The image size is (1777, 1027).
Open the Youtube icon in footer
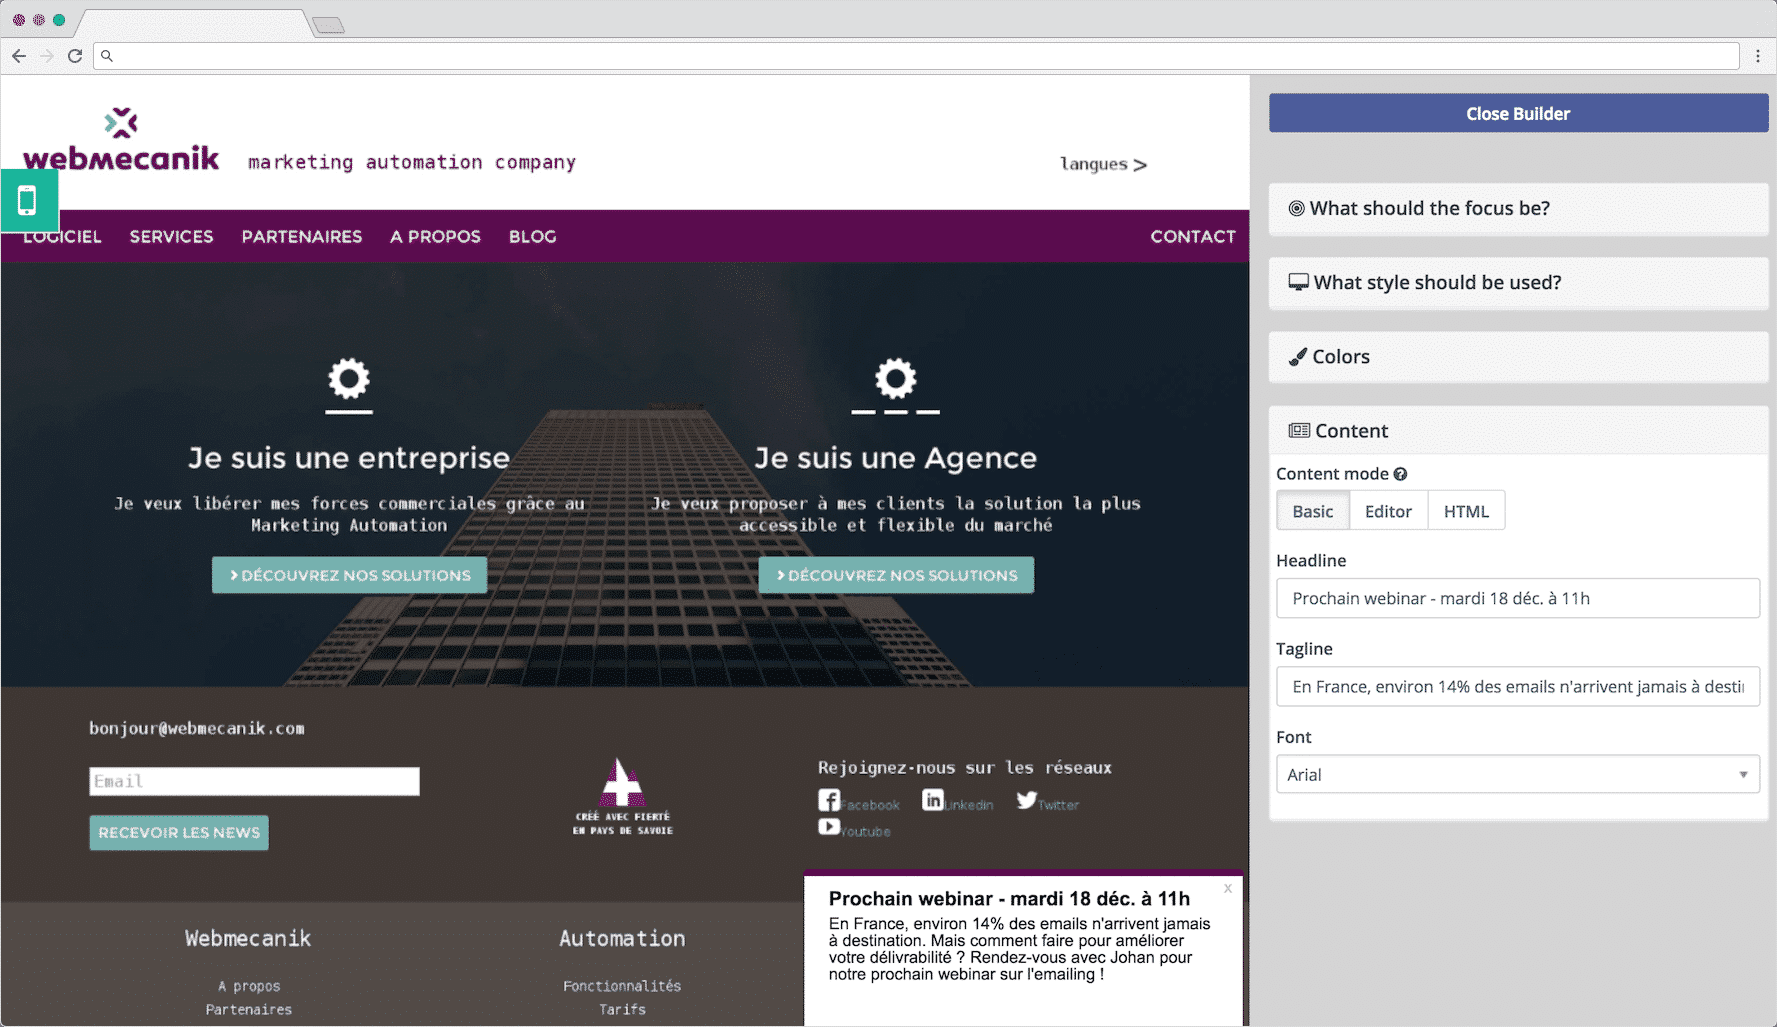[829, 827]
